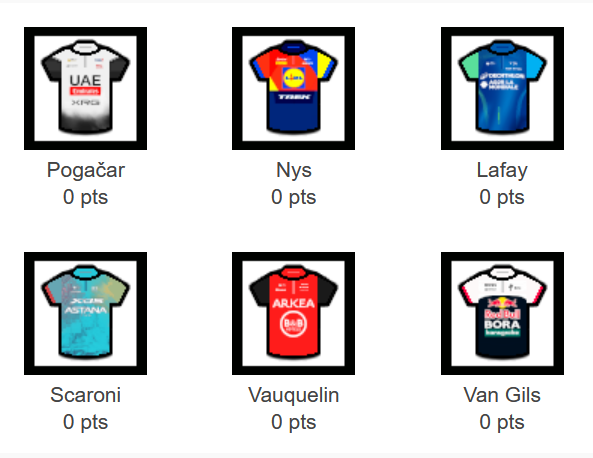Viewport: 593px width, 458px height.
Task: Click 0 pts under Scaroni
Action: tap(85, 422)
